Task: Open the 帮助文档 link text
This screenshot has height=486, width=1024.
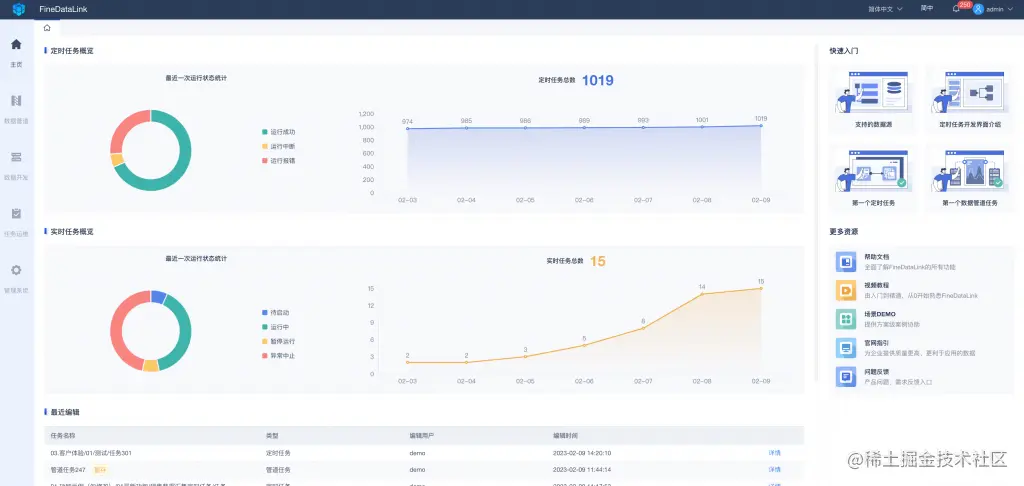Action: click(x=876, y=257)
